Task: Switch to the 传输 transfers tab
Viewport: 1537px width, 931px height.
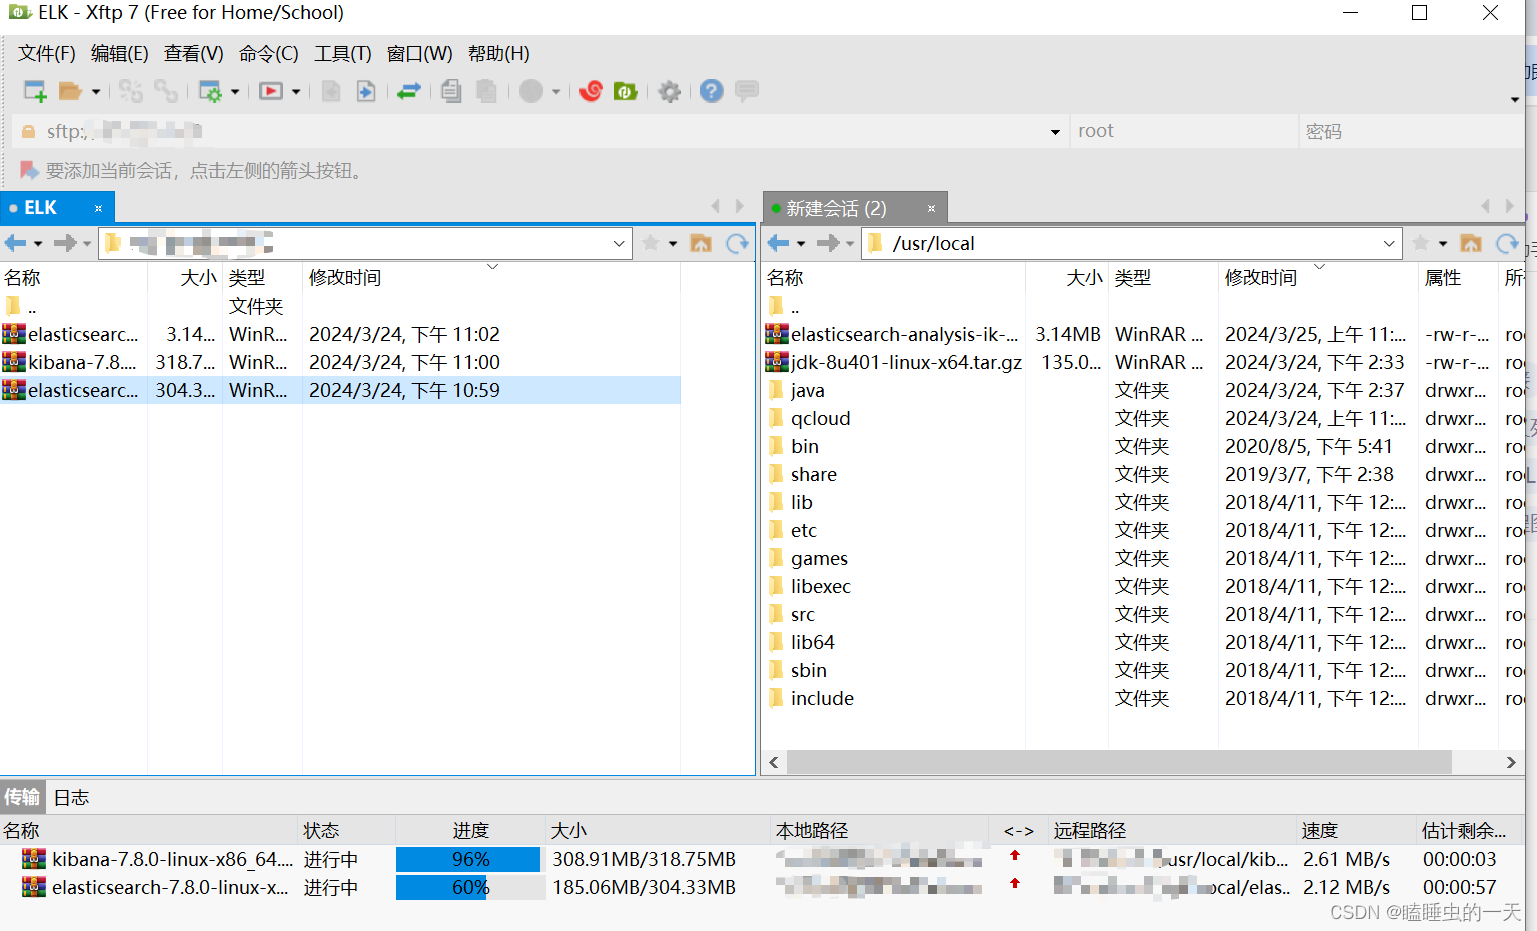Action: pyautogui.click(x=22, y=797)
